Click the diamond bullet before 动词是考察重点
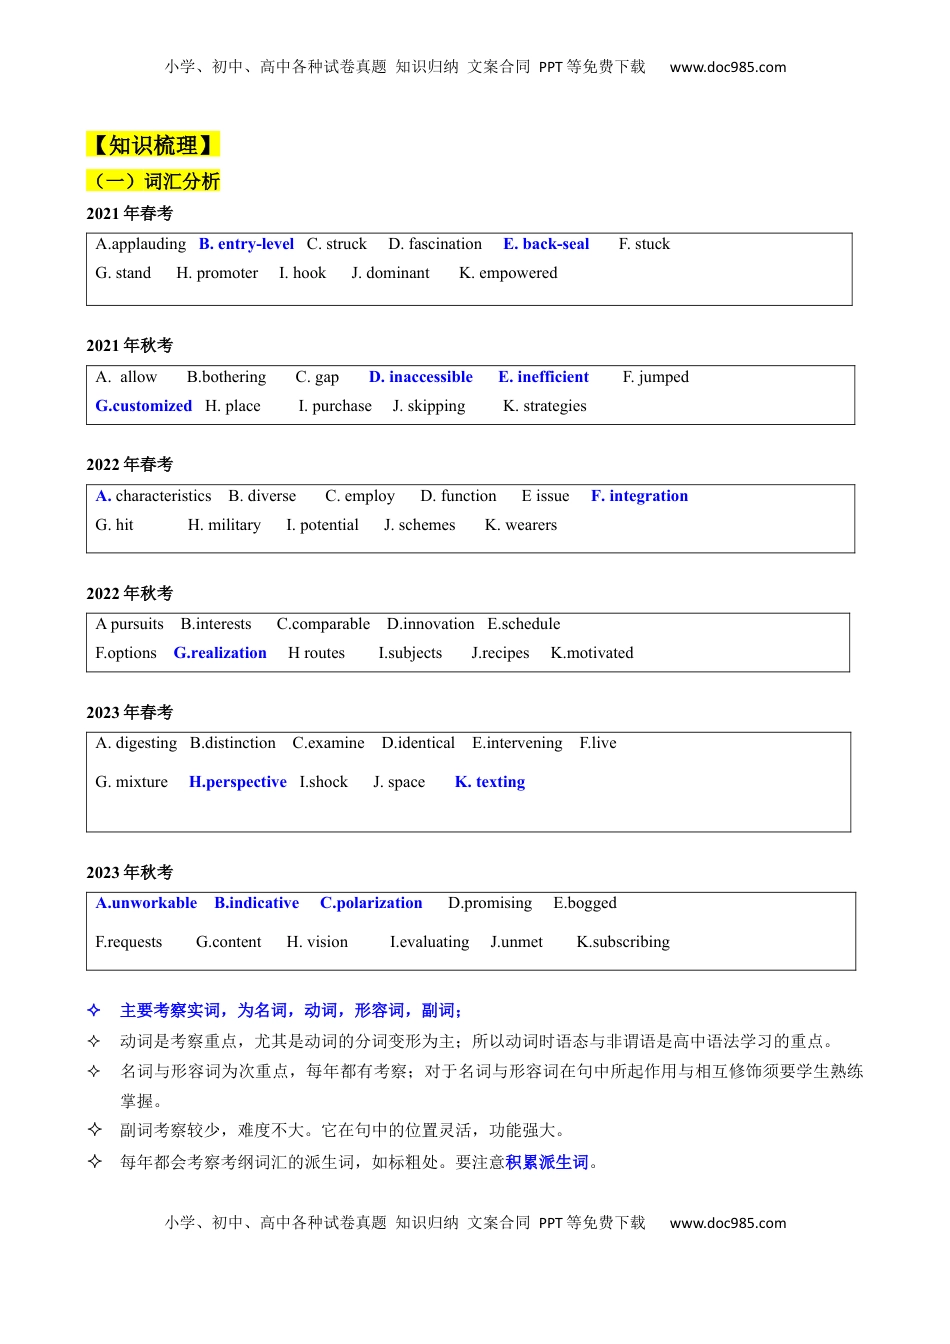Image resolution: width=950 pixels, height=1344 pixels. click(94, 1041)
